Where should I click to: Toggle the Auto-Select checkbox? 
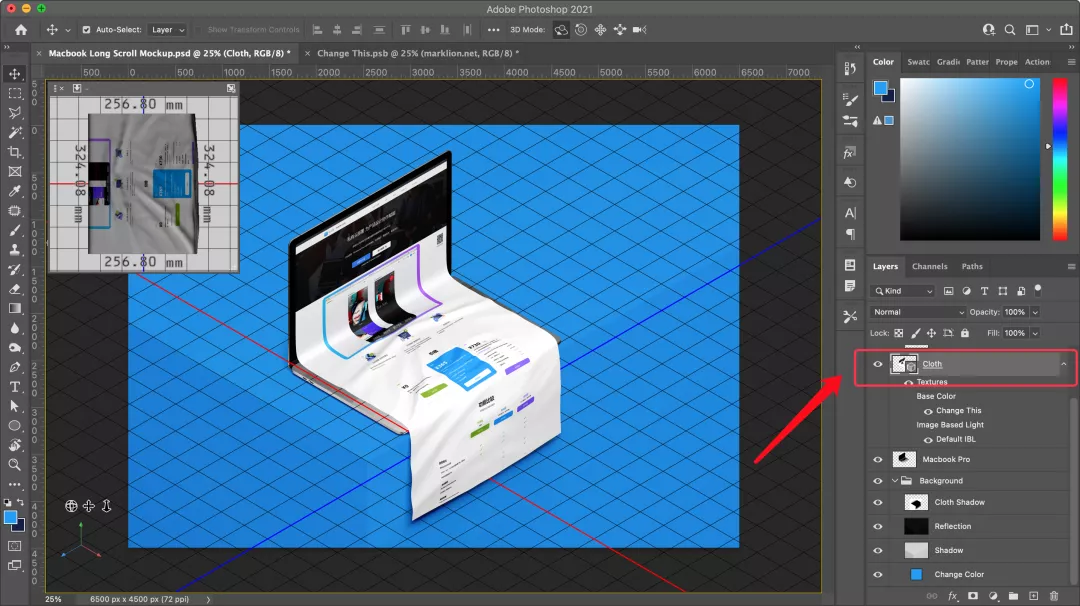coord(86,30)
